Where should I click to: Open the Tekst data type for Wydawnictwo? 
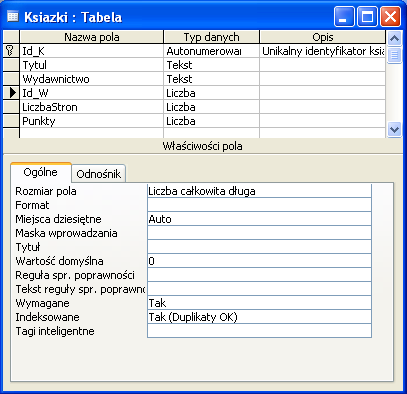click(x=211, y=79)
